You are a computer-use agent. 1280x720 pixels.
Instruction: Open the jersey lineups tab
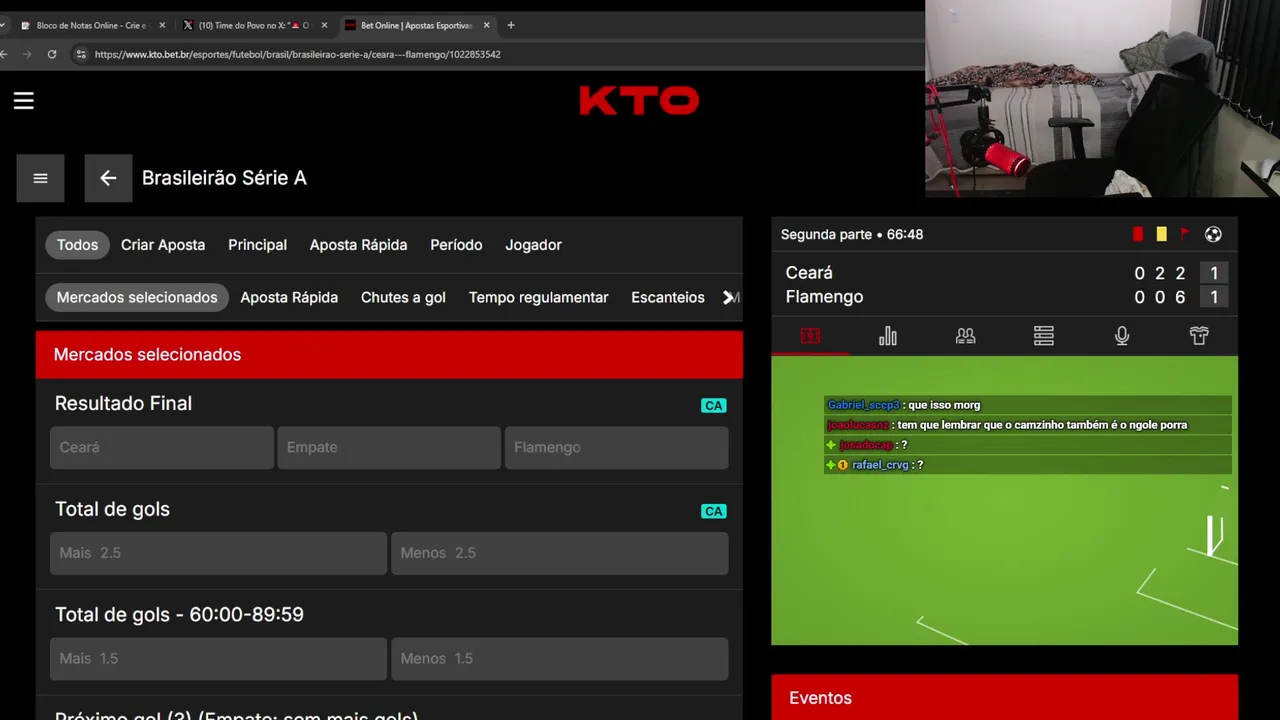(x=1199, y=336)
